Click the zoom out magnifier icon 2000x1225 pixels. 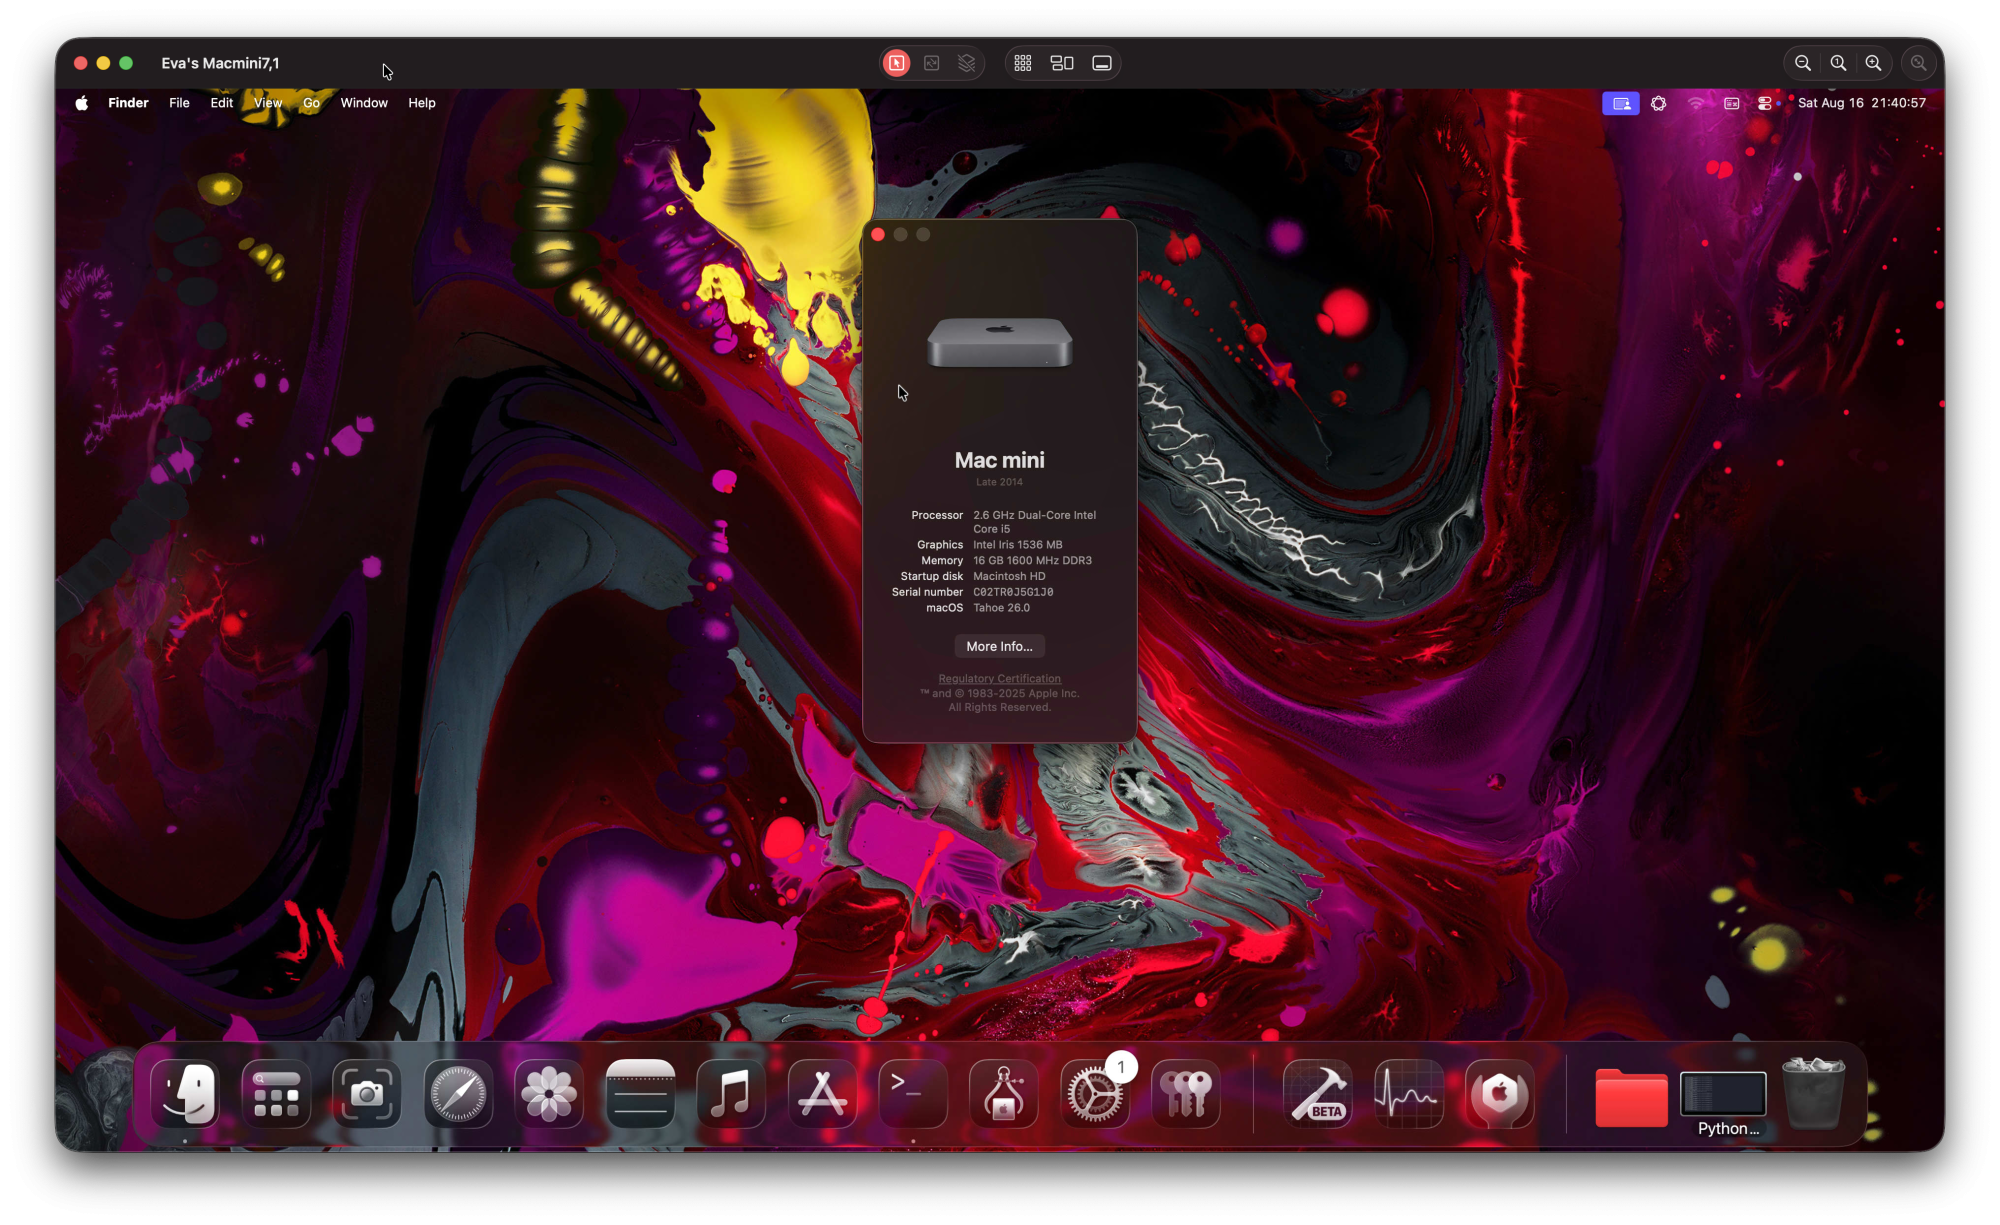click(x=1802, y=63)
